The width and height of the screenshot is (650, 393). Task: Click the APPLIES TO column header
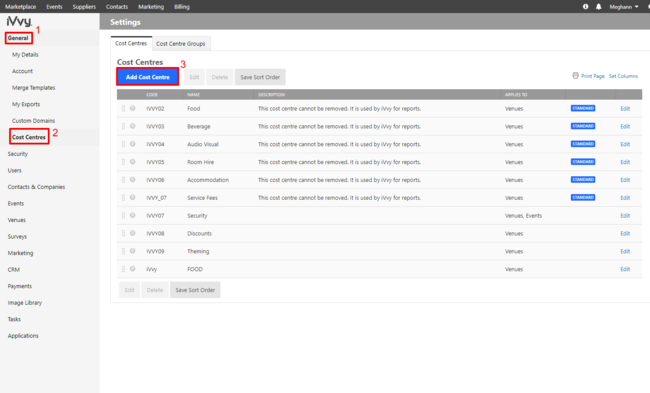click(516, 95)
